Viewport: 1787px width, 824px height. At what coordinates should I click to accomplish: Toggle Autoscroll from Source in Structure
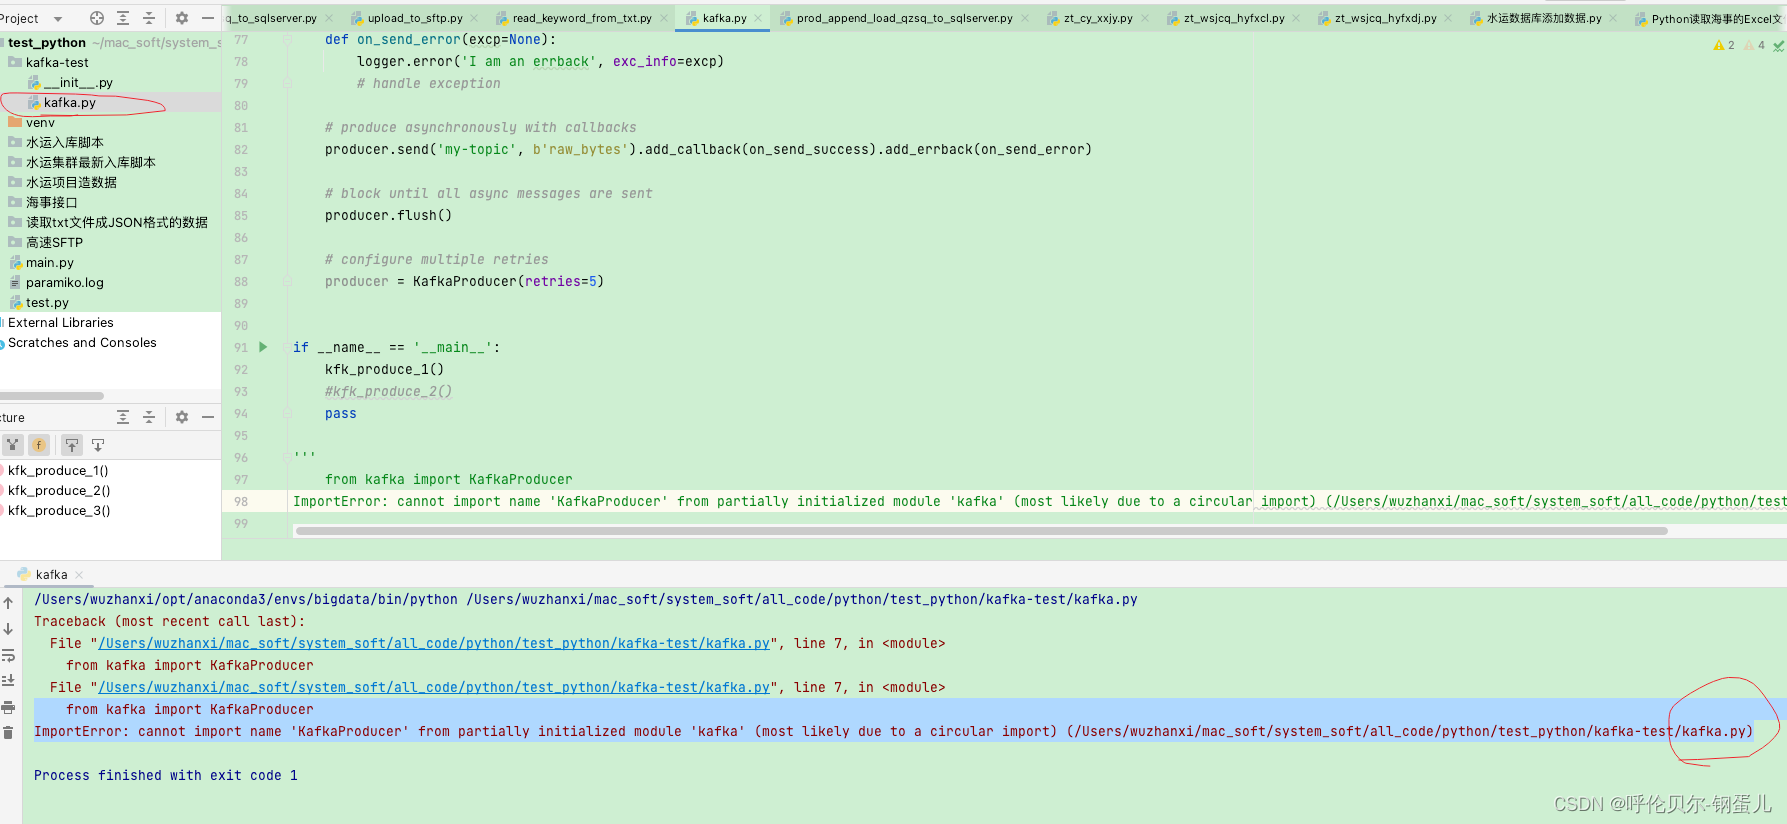click(98, 445)
